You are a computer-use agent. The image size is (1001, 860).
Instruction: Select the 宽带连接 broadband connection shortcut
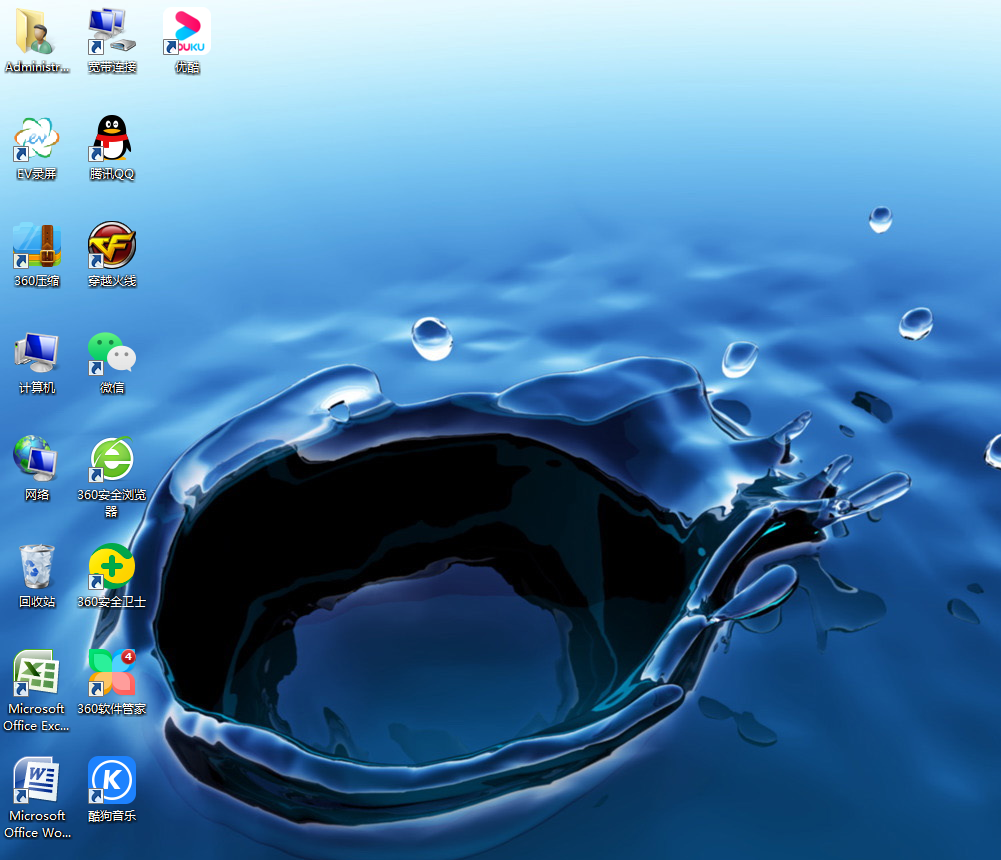[x=111, y=32]
